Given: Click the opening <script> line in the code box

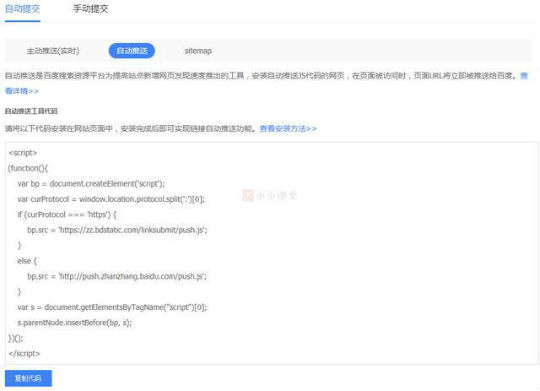Looking at the screenshot, I should pyautogui.click(x=23, y=153).
